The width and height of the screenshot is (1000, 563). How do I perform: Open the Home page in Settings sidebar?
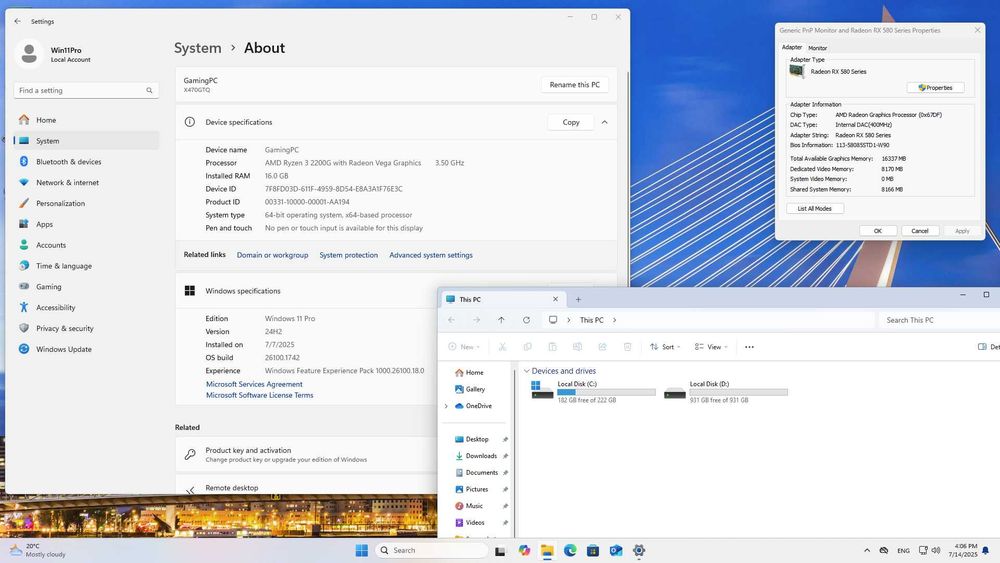[86, 120]
